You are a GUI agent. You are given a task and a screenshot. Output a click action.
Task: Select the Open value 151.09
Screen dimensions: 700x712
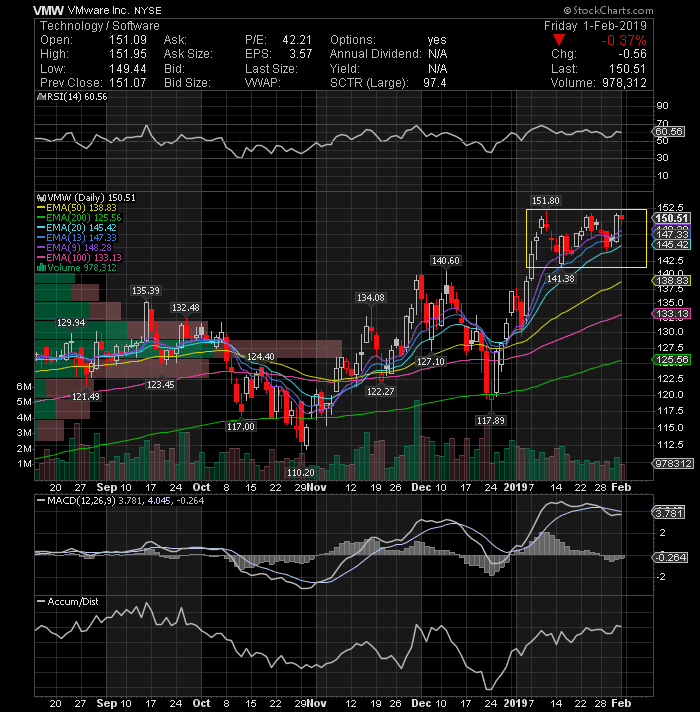tap(128, 40)
